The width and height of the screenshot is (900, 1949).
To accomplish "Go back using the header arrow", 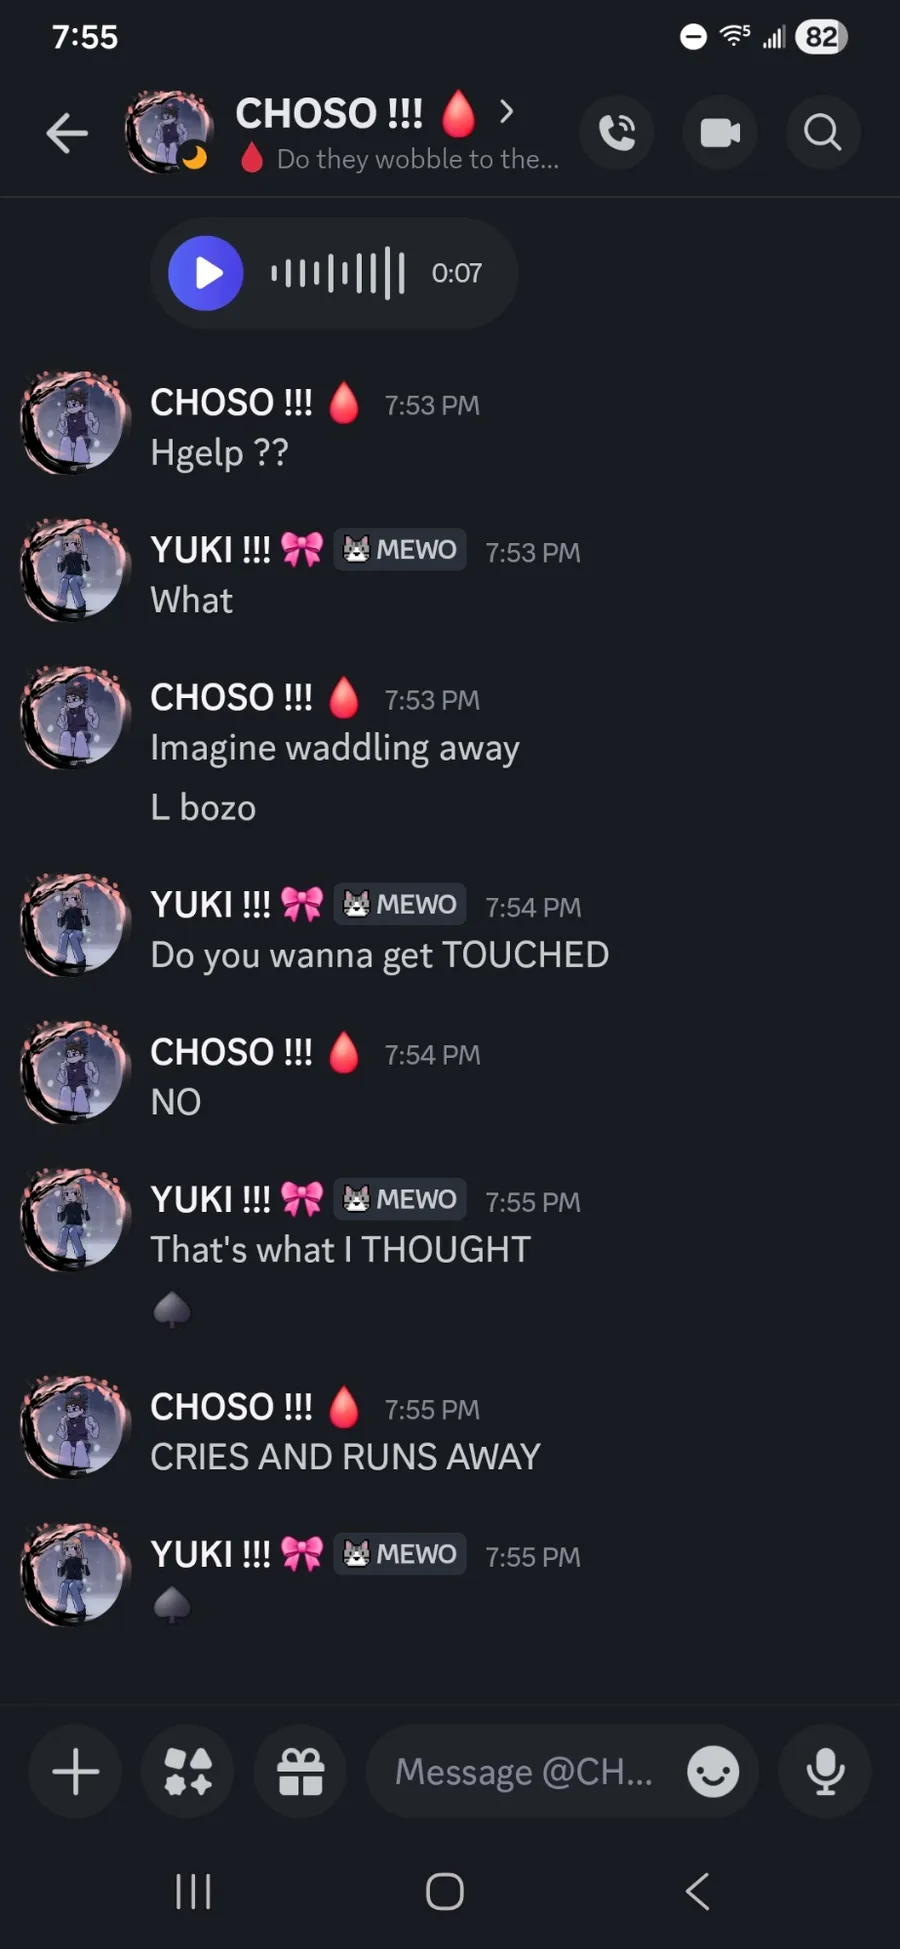I will (67, 133).
